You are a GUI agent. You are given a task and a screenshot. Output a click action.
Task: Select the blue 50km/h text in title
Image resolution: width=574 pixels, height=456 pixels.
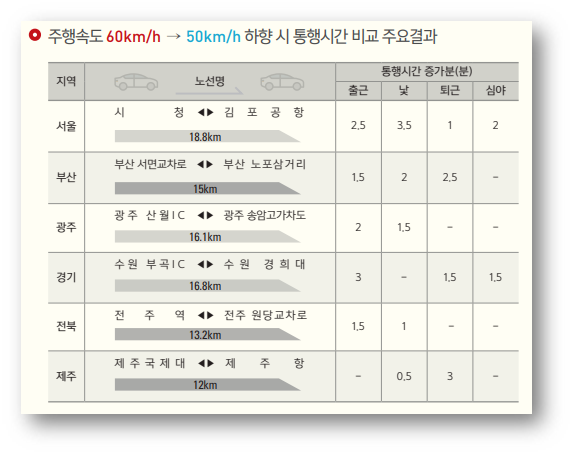(213, 36)
